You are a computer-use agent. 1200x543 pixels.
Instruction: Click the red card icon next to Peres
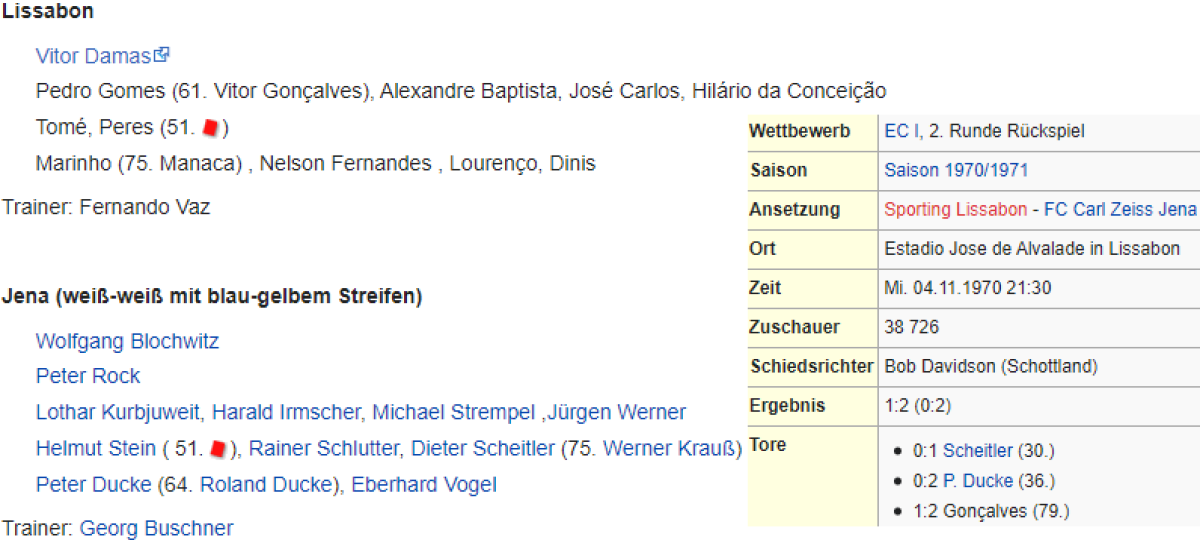click(x=210, y=128)
